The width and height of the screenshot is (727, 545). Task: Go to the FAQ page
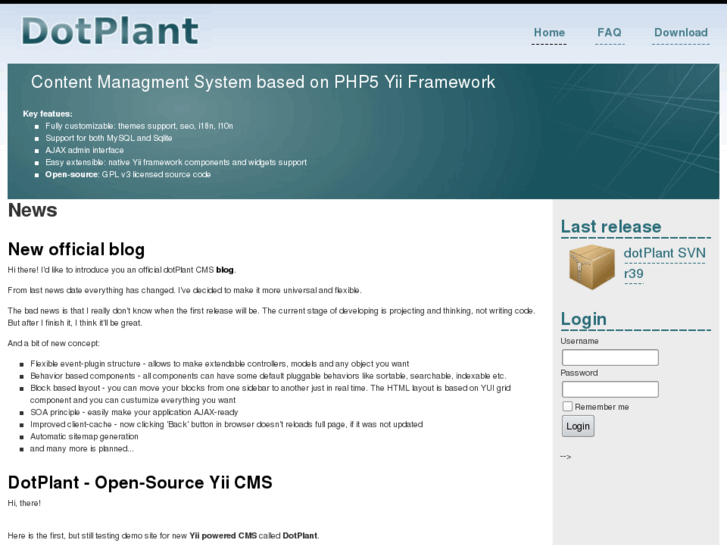pos(609,32)
